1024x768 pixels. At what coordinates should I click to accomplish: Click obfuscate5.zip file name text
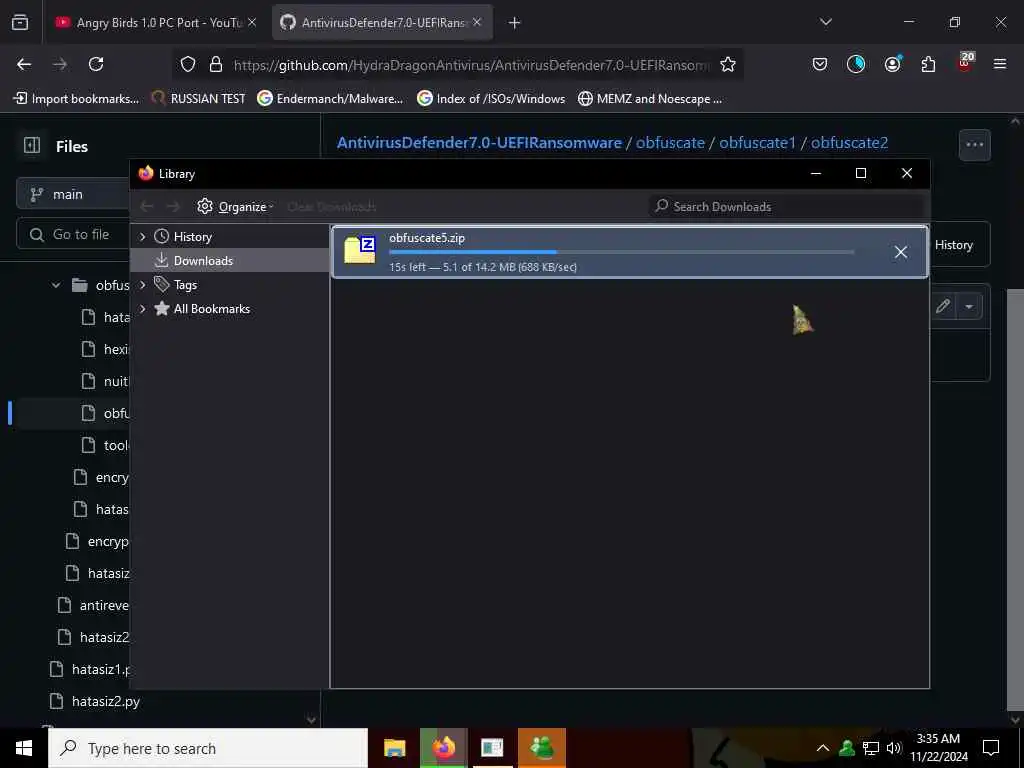[427, 238]
